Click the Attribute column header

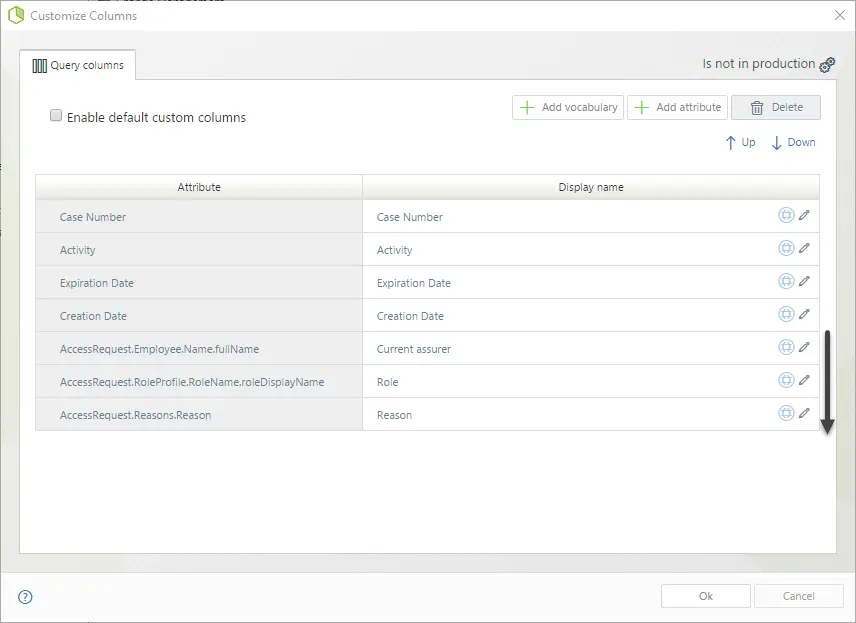199,187
